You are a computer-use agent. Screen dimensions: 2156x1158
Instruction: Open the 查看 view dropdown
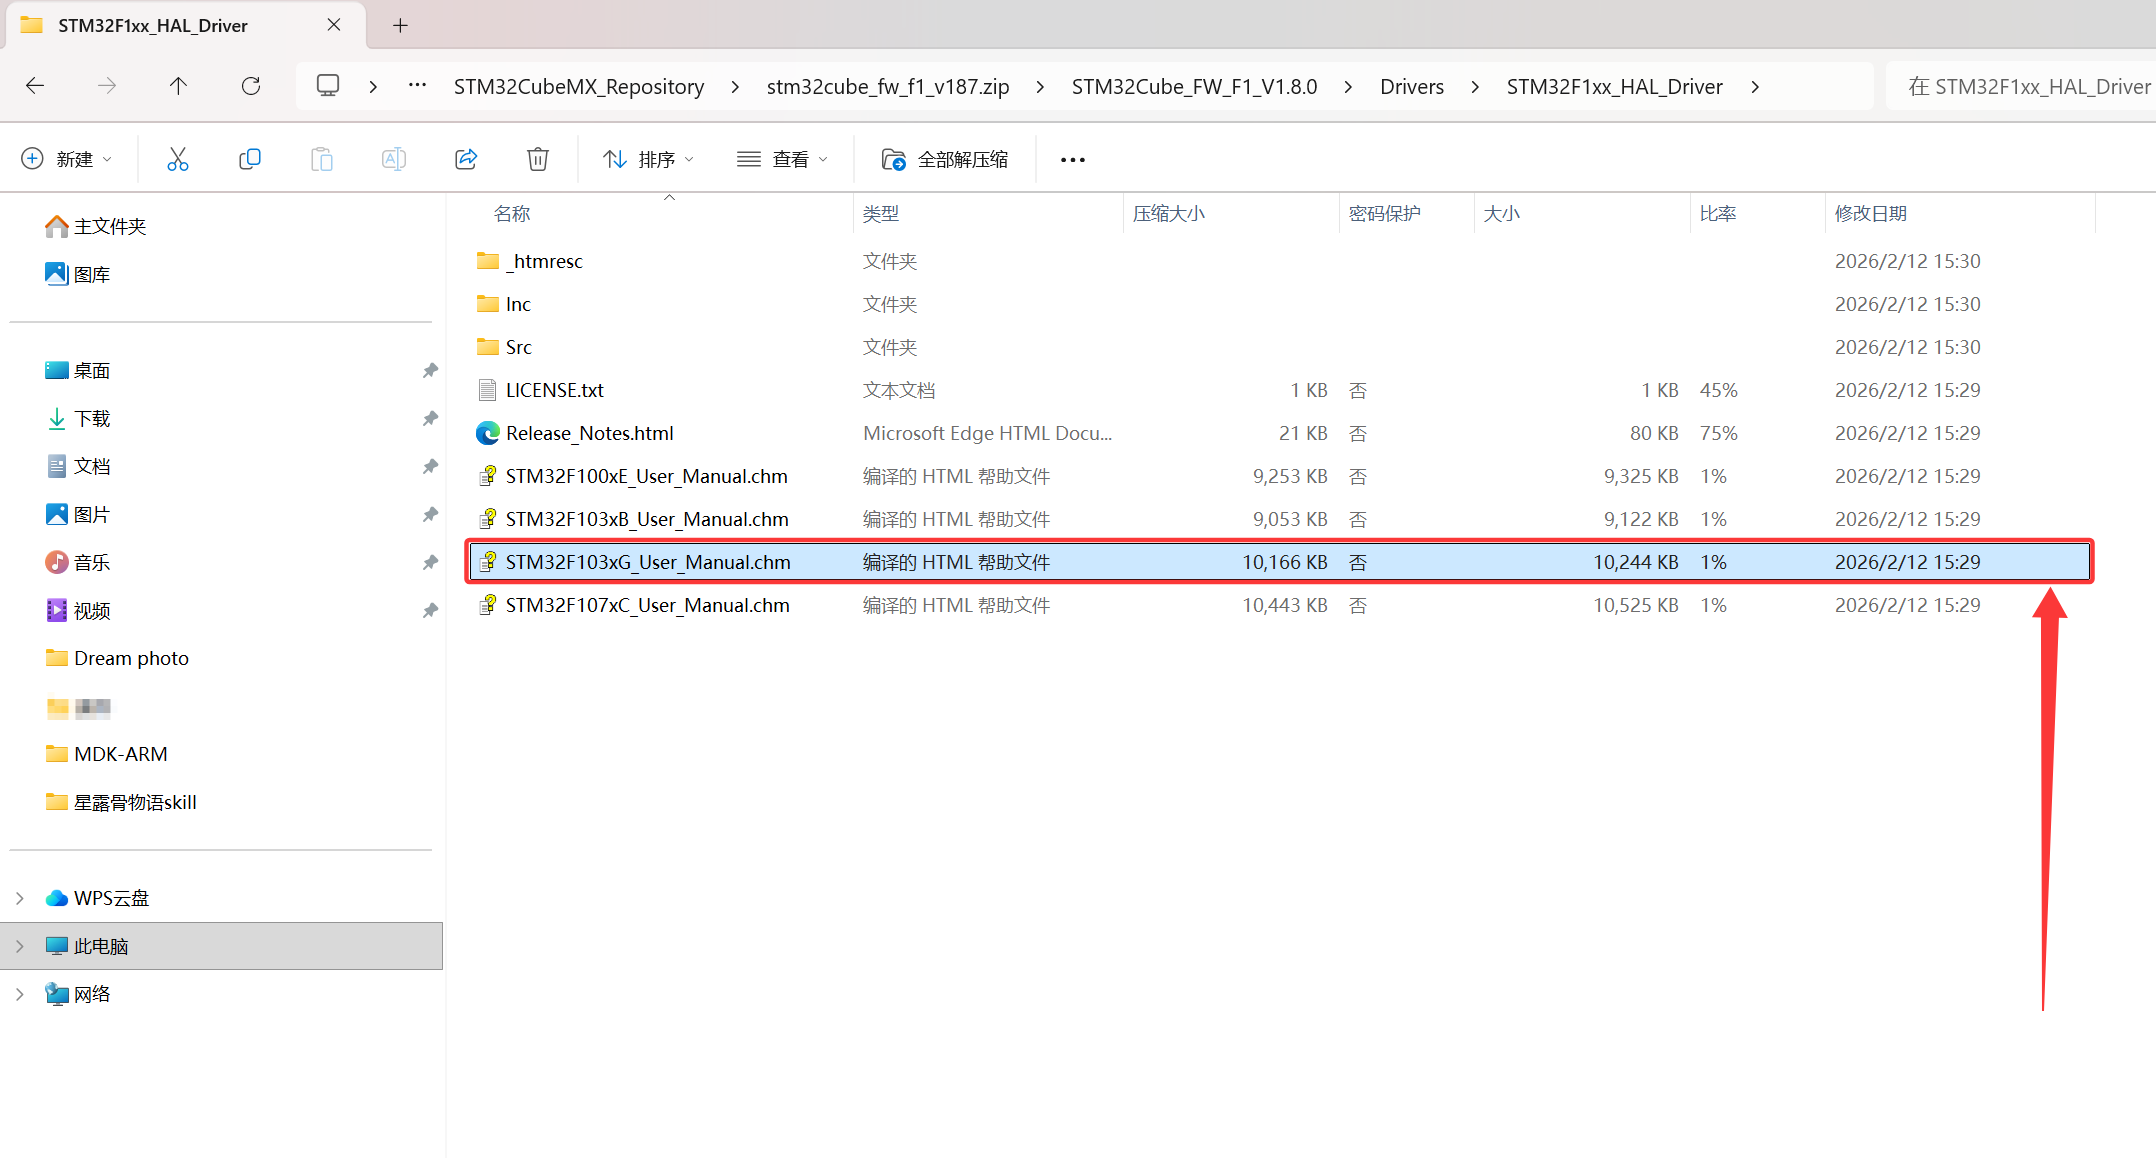[x=782, y=159]
